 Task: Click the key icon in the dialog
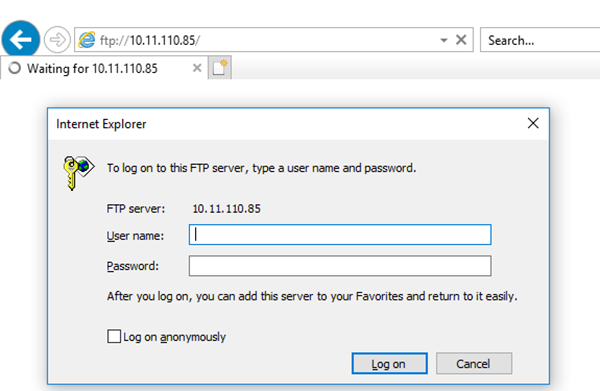tap(78, 172)
